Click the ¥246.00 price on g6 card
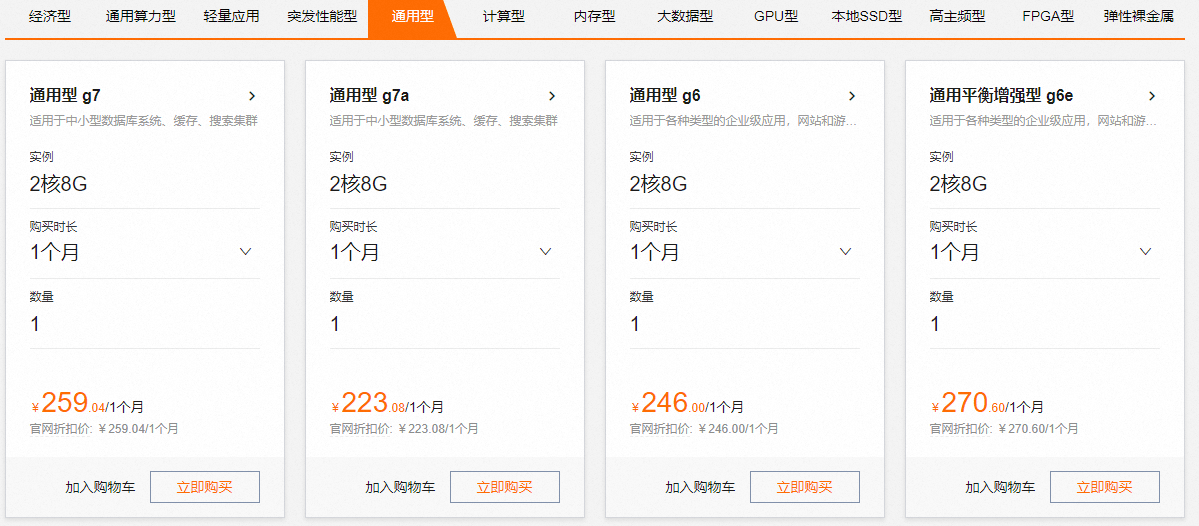The image size is (1199, 526). 668,403
